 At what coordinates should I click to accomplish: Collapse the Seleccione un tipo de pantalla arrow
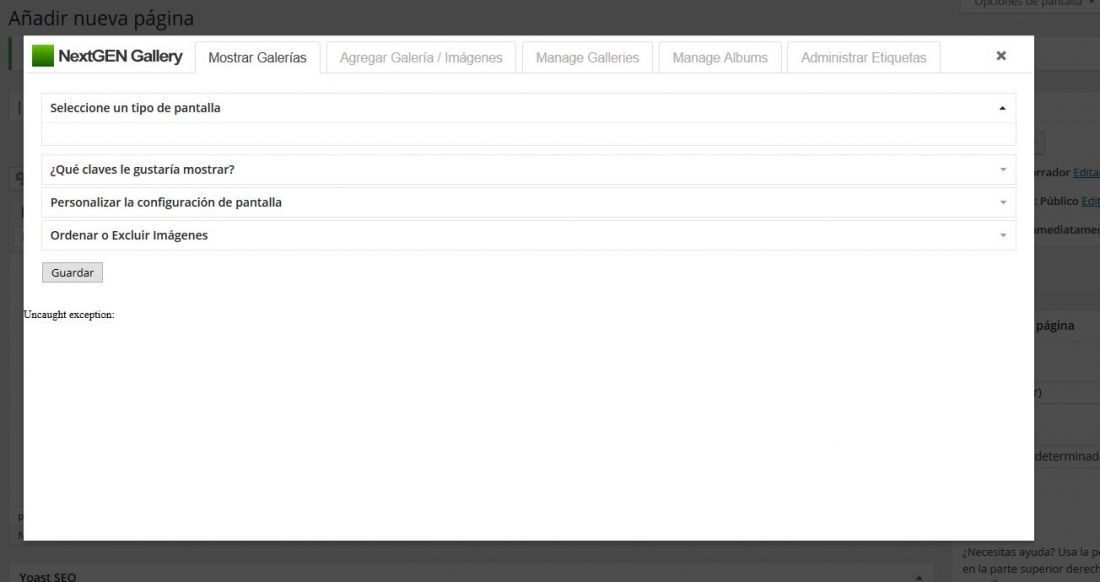pyautogui.click(x=1002, y=108)
